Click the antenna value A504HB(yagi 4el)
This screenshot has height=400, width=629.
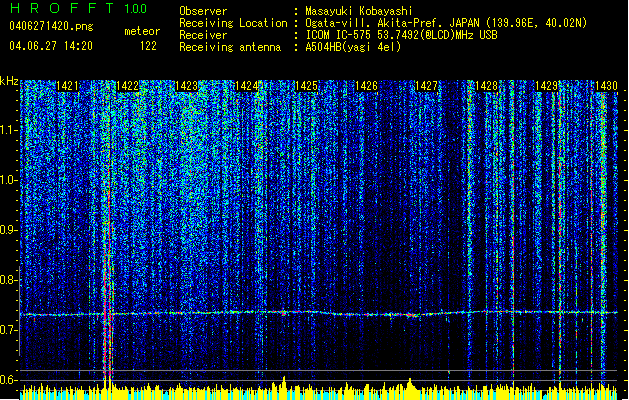[x=353, y=47]
